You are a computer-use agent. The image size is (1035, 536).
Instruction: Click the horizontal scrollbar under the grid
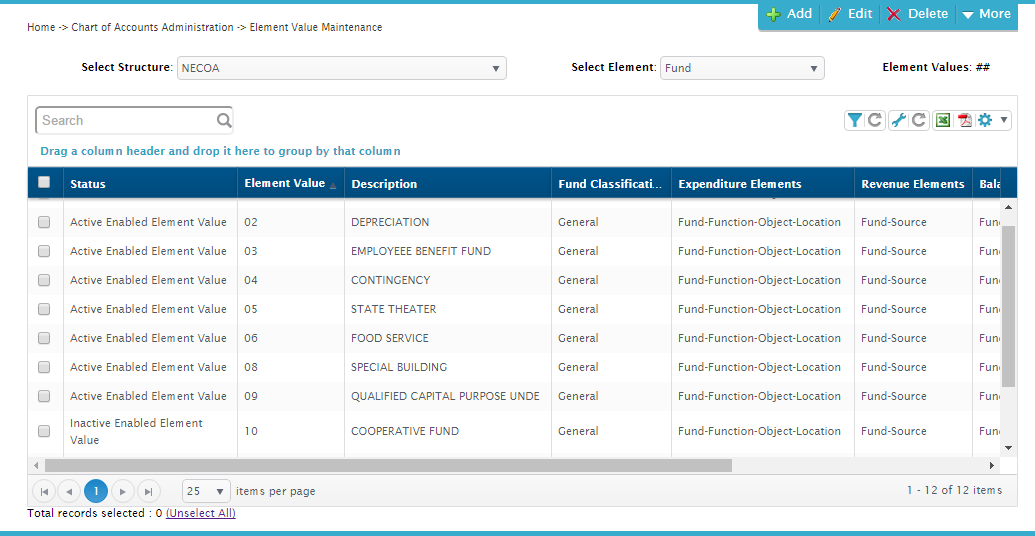(388, 465)
